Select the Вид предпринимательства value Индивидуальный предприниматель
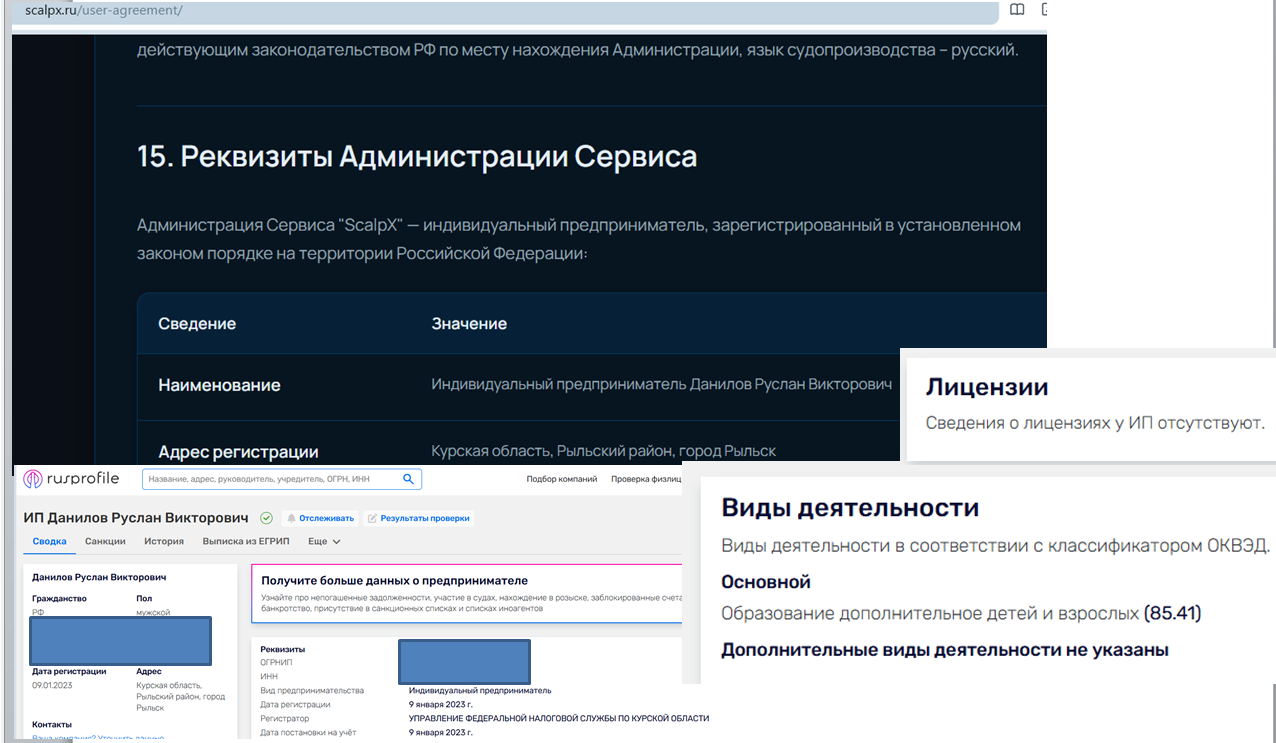 (x=480, y=690)
